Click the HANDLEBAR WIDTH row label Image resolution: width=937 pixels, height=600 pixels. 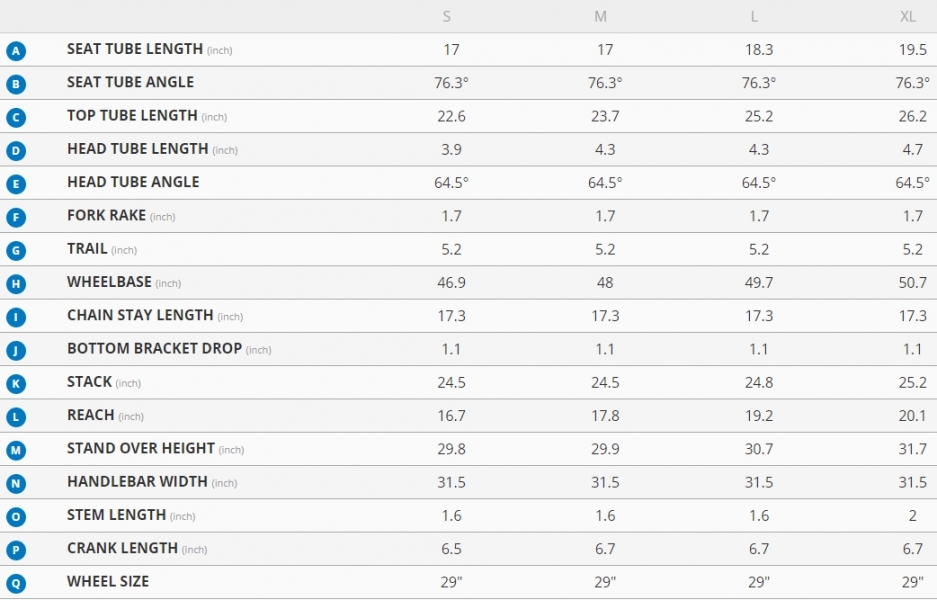tap(137, 482)
